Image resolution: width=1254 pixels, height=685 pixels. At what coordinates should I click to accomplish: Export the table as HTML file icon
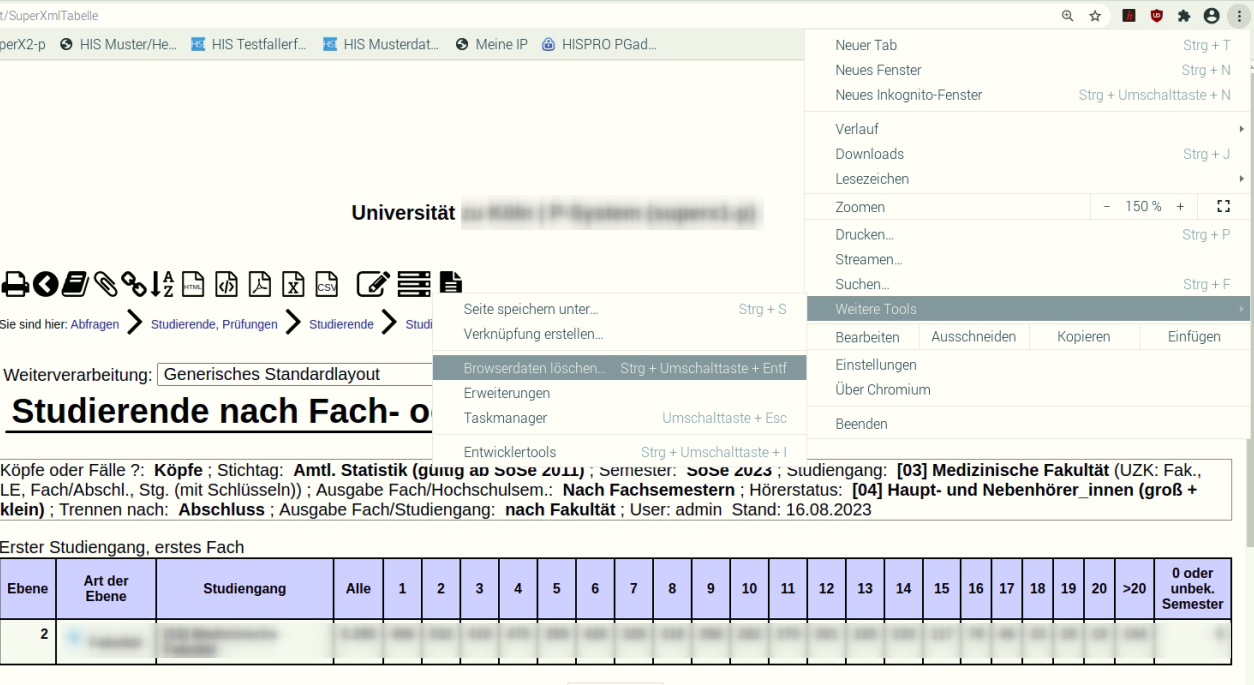193,285
